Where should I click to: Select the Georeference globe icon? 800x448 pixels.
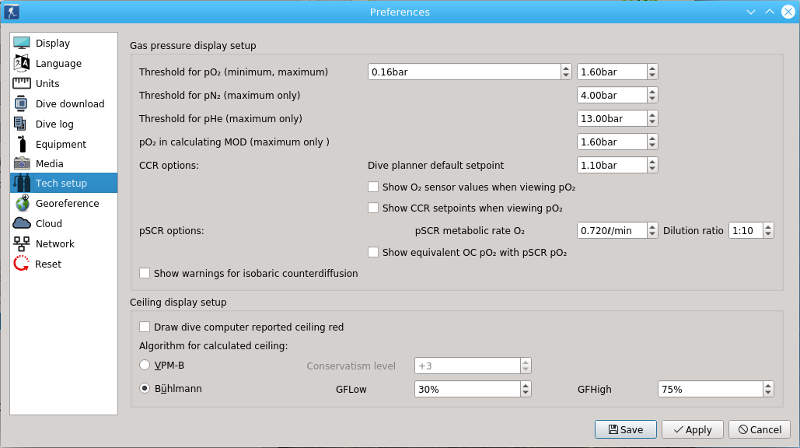tap(22, 203)
